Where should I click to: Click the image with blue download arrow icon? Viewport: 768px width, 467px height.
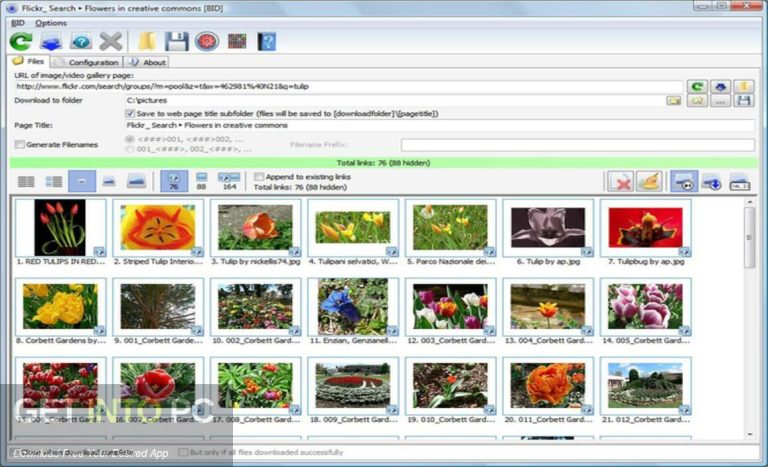pos(711,181)
